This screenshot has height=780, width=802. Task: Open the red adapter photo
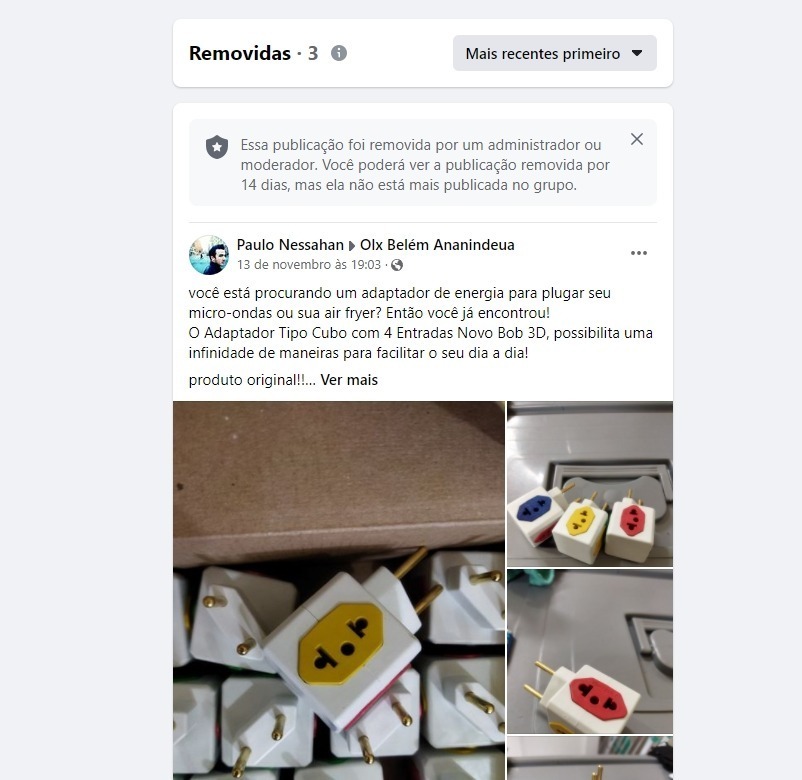590,652
